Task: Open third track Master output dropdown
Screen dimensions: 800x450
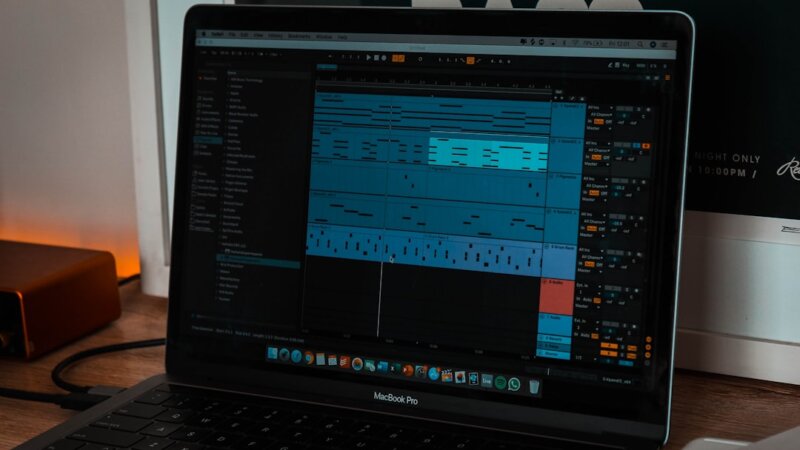Action: click(594, 199)
